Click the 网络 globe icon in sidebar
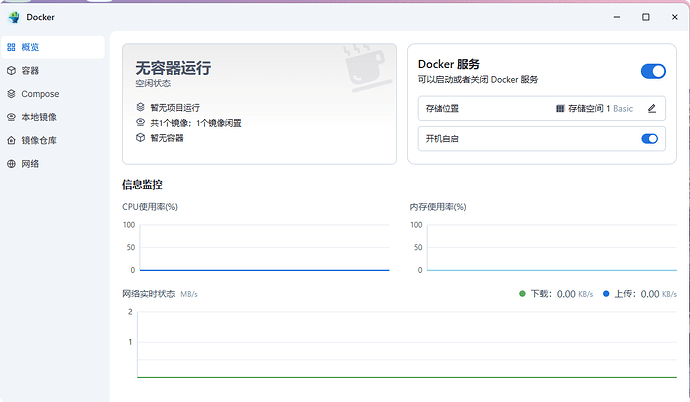 point(11,164)
